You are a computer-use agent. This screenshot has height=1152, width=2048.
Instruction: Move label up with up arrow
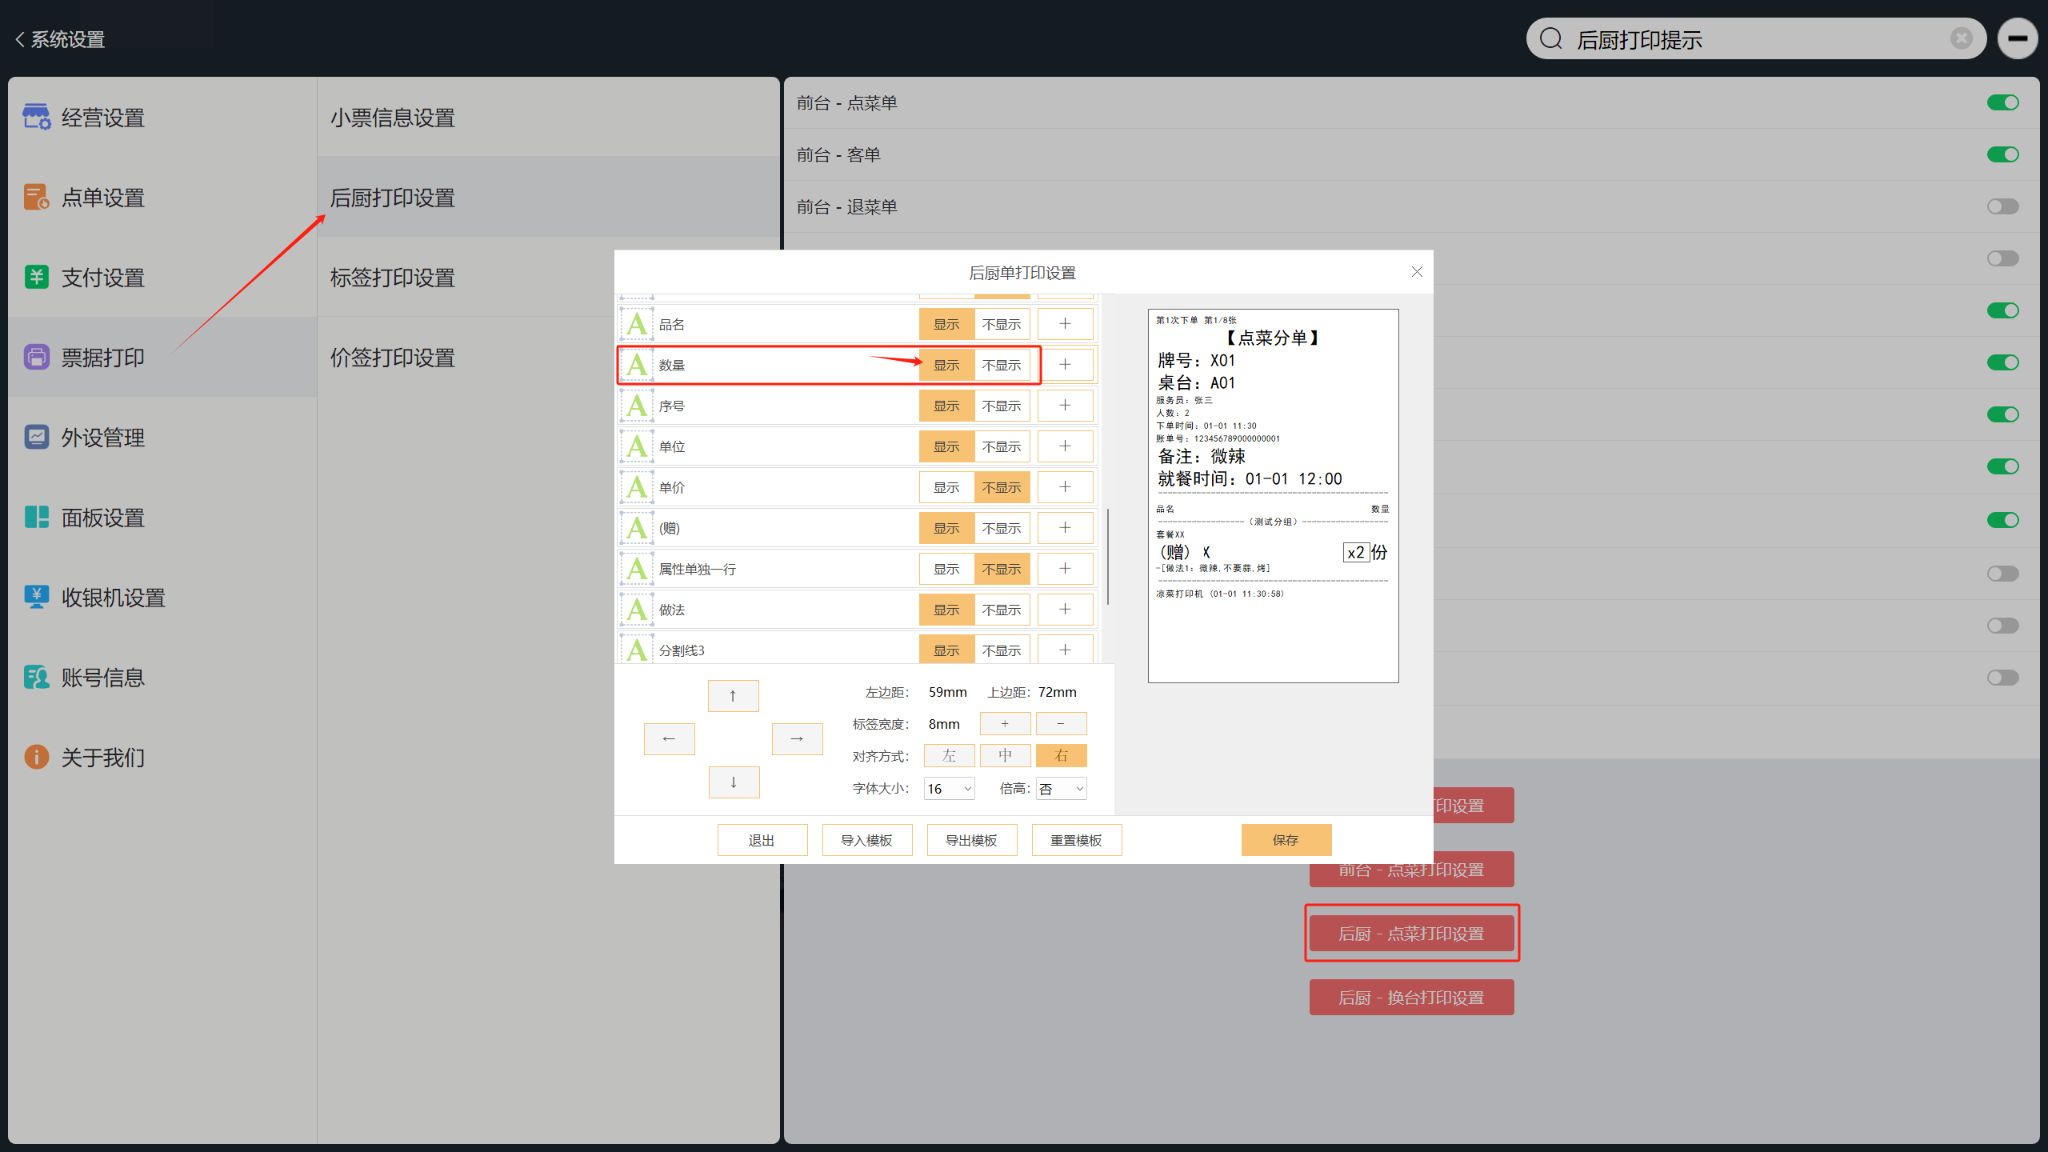733,695
